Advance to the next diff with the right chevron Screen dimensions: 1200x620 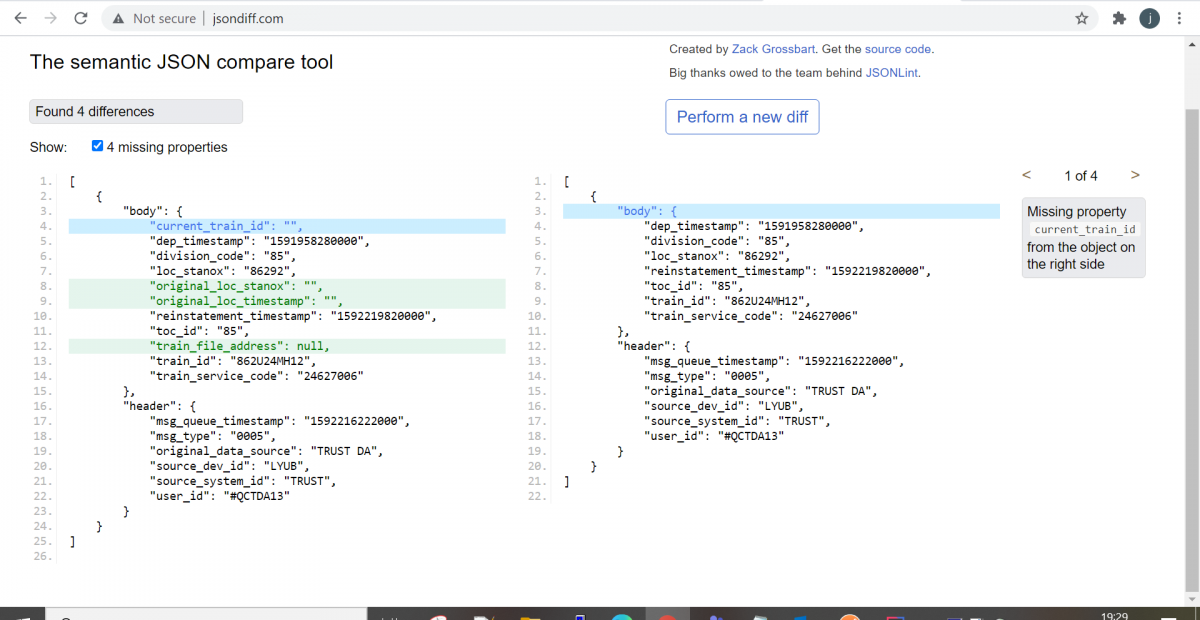click(1135, 175)
